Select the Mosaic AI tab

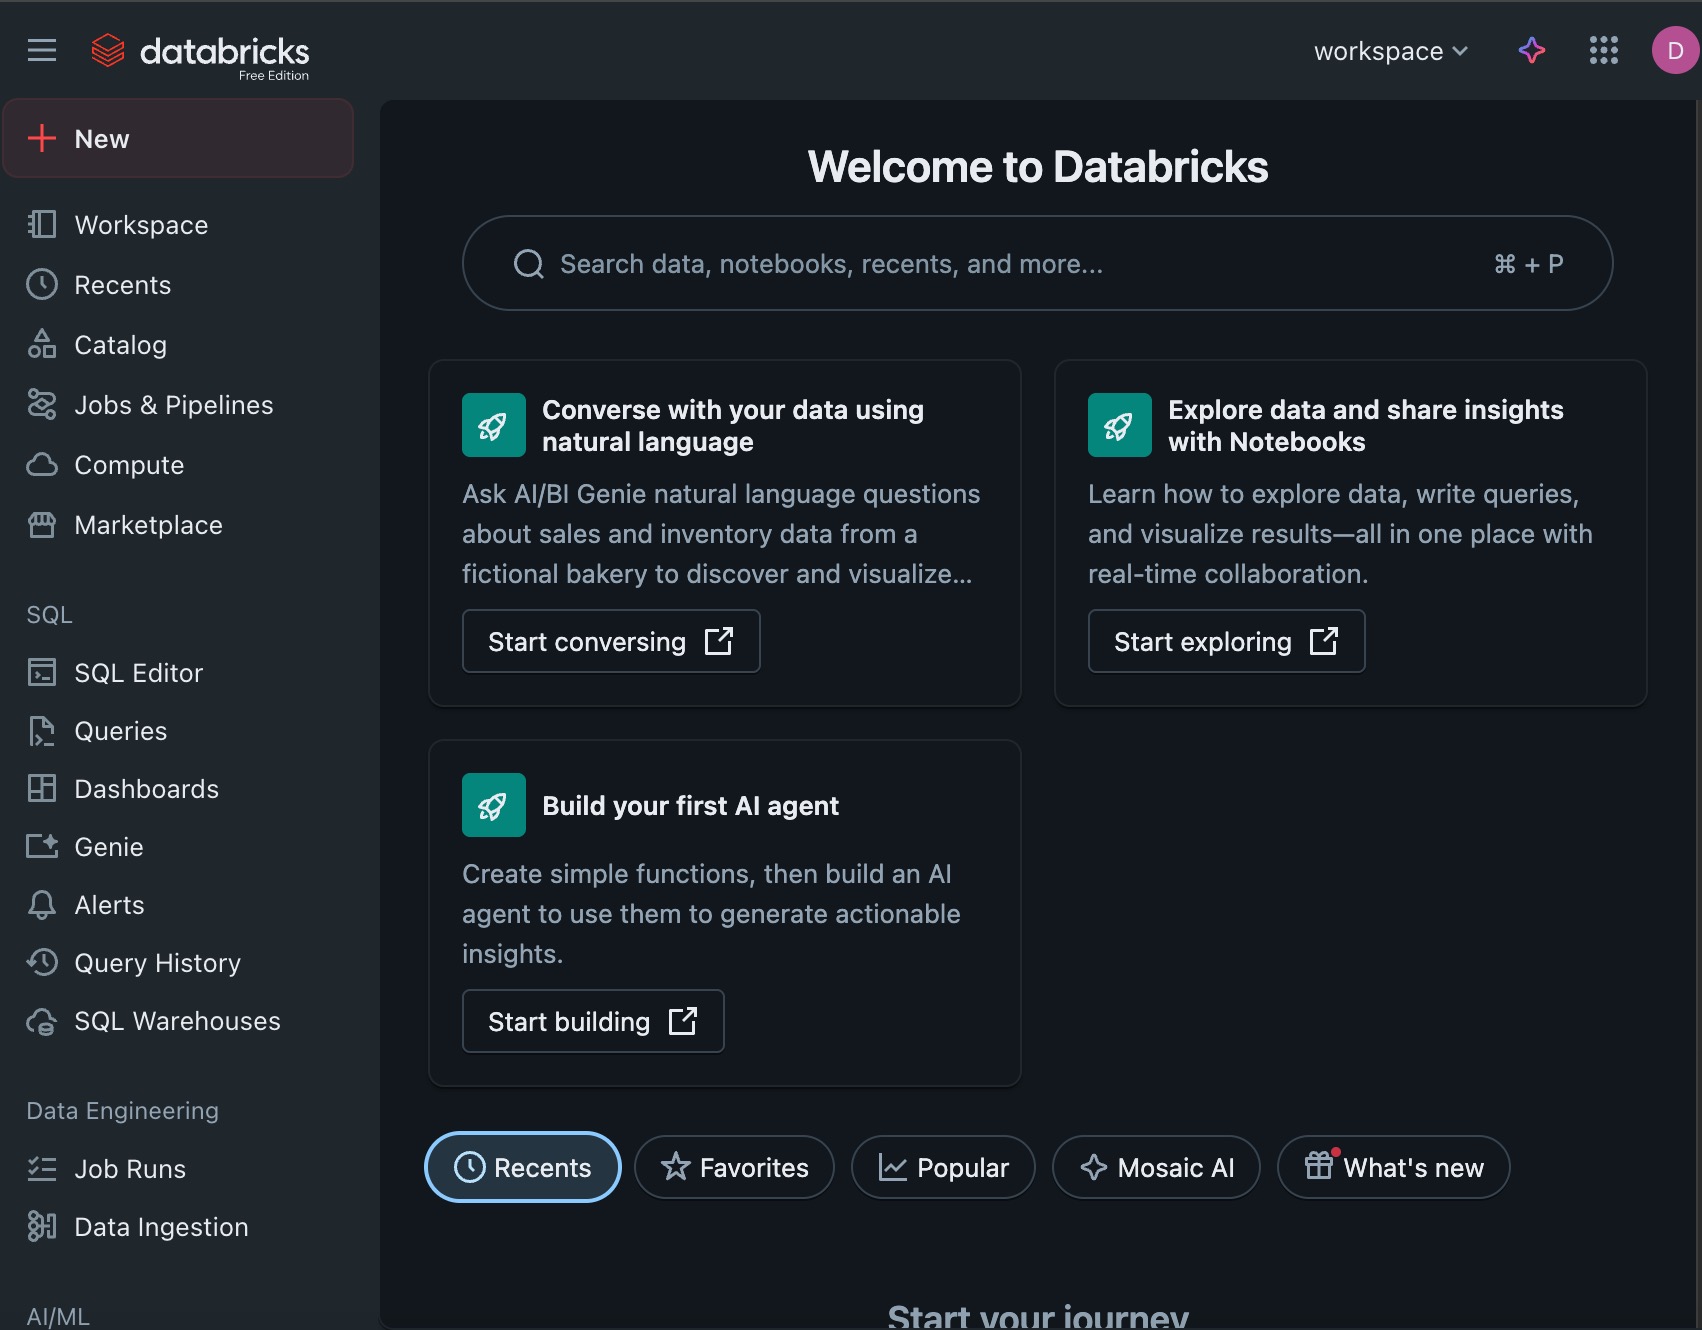tap(1156, 1167)
